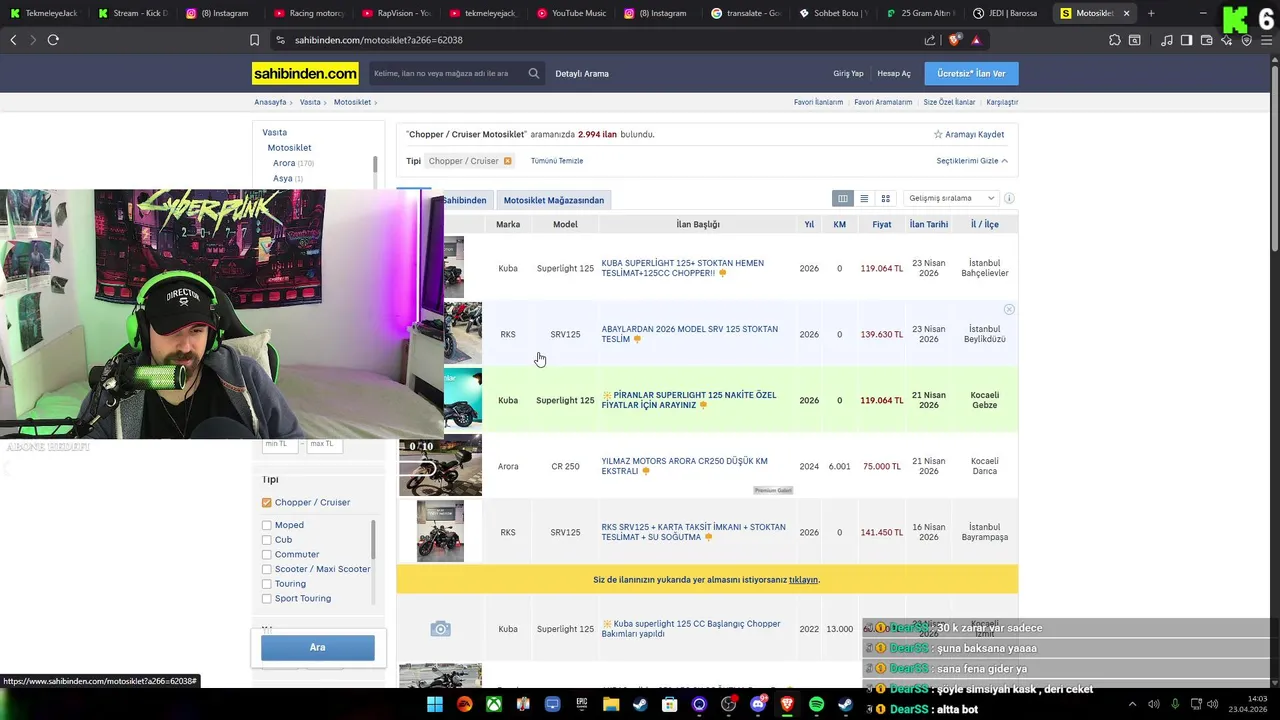This screenshot has width=1280, height=720.
Task: Check the Commuter checkbox
Action: [267, 554]
